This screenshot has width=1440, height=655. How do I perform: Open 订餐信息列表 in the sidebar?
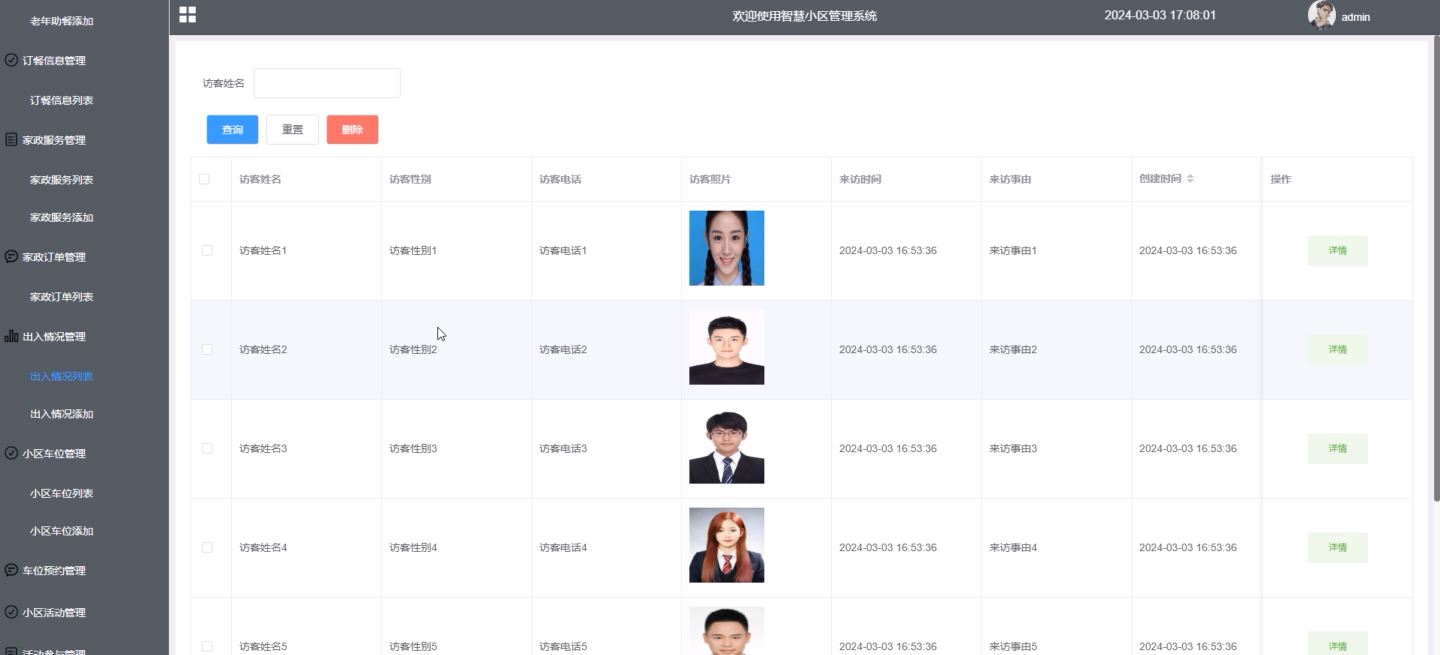pyautogui.click(x=62, y=100)
